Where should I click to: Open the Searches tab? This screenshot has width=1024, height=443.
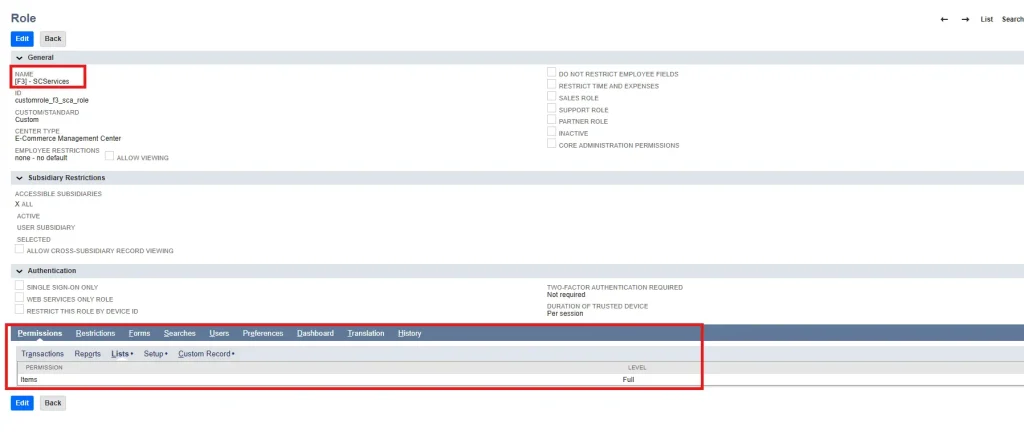[180, 333]
